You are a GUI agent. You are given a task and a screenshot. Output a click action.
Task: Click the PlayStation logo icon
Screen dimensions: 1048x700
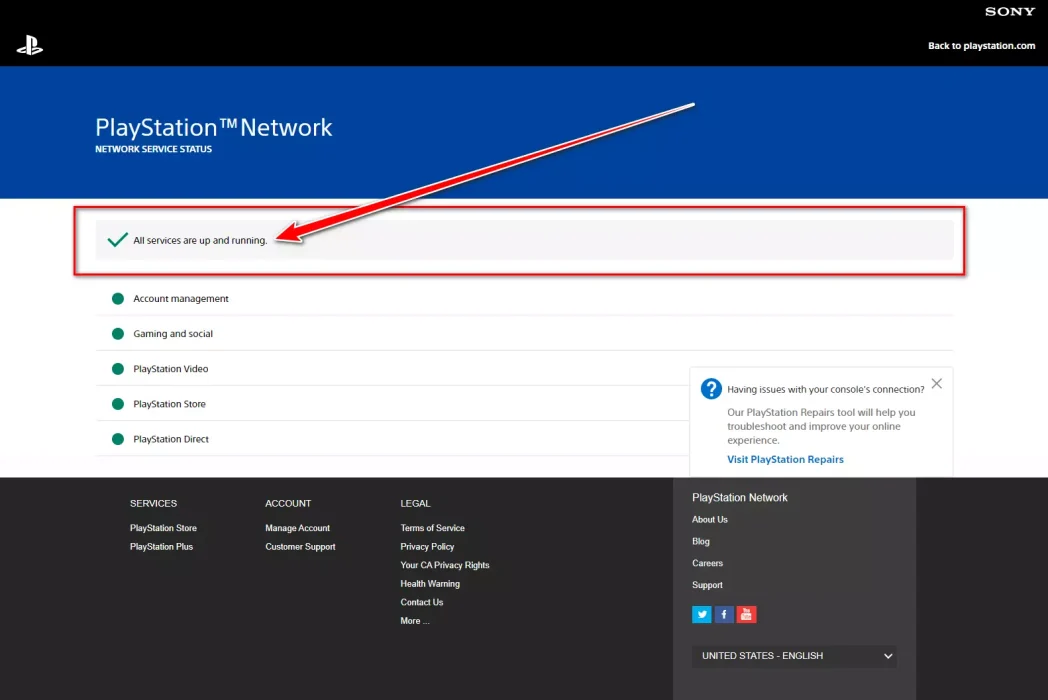click(29, 45)
